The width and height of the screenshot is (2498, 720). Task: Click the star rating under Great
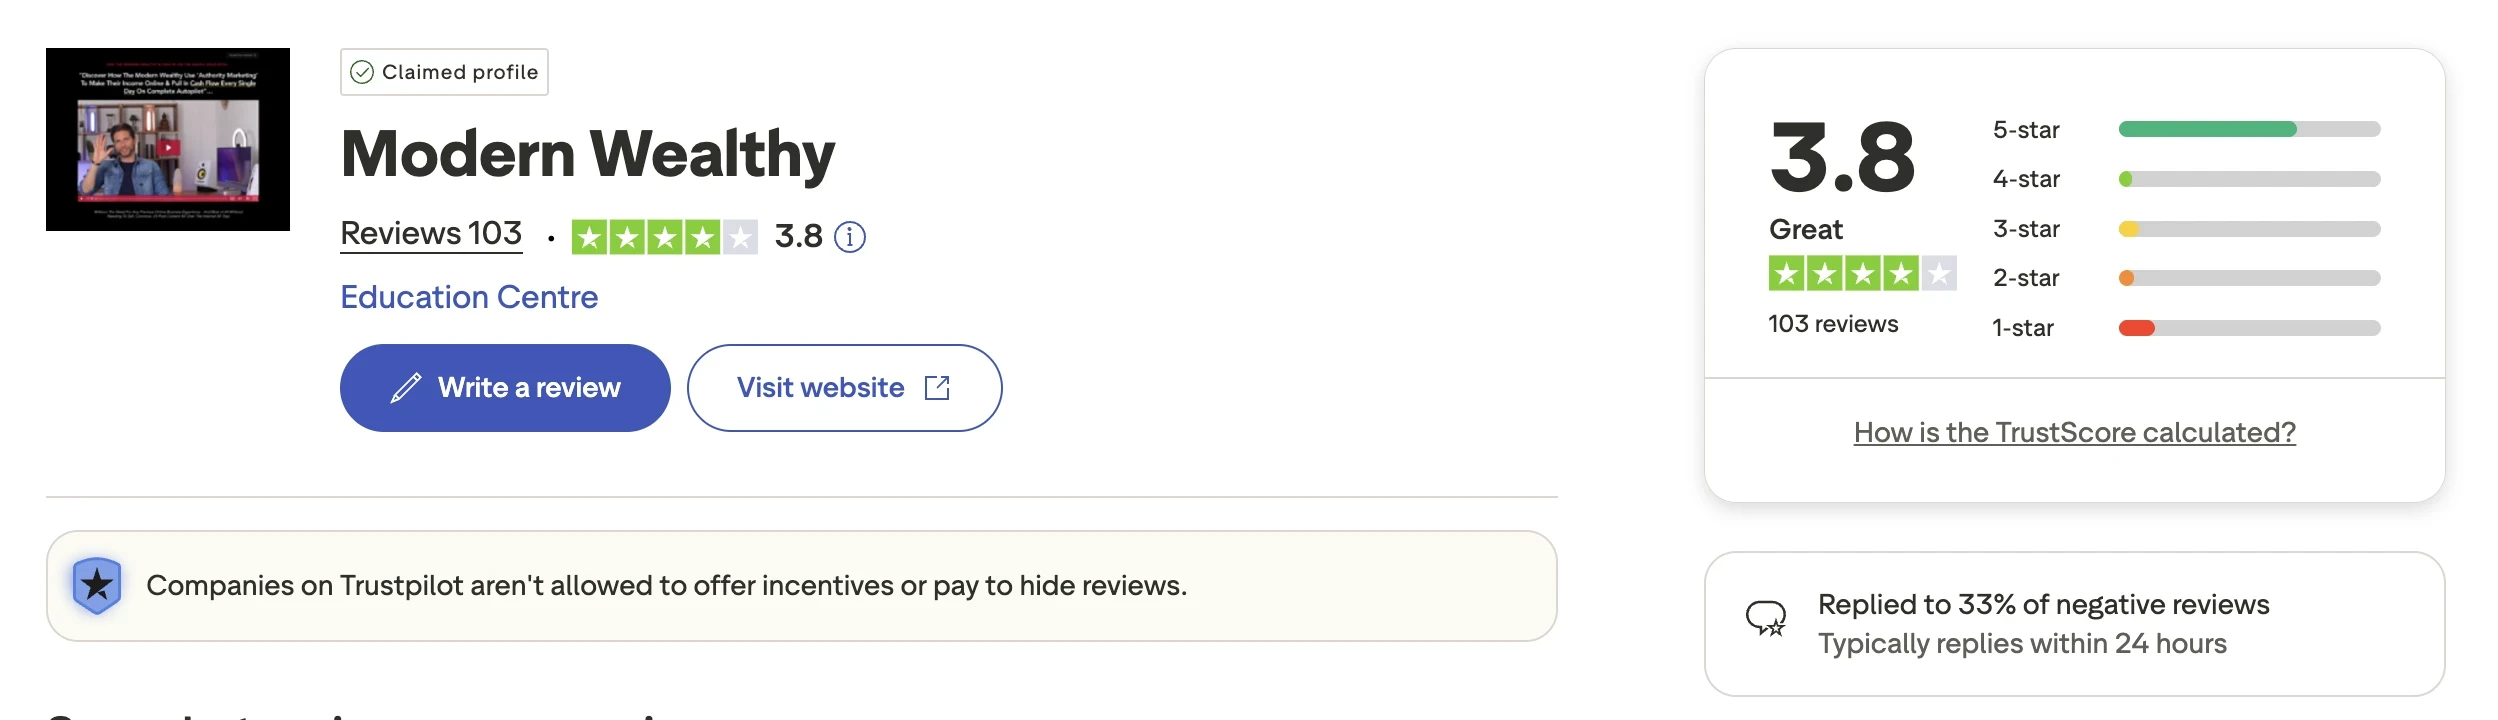coord(1862,273)
